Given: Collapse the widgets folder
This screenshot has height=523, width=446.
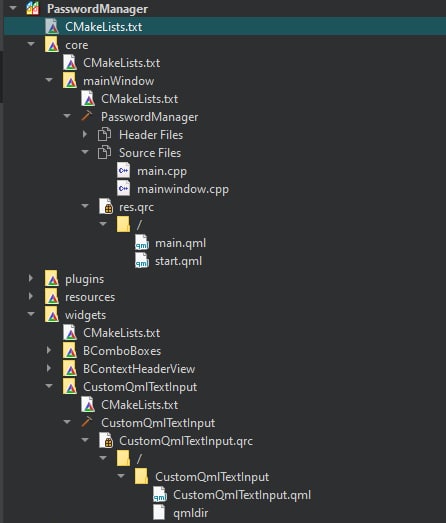Looking at the screenshot, I should coord(31,314).
